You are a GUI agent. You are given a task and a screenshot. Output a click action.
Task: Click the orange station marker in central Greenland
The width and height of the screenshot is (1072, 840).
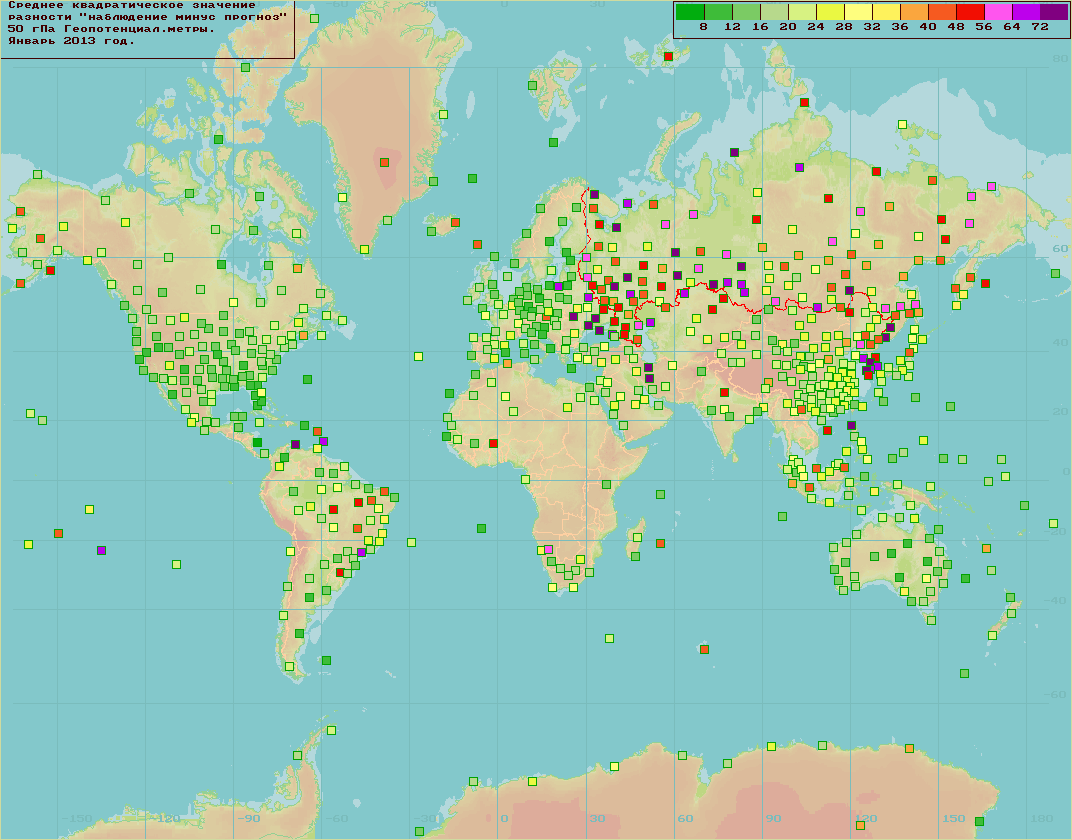click(x=384, y=163)
